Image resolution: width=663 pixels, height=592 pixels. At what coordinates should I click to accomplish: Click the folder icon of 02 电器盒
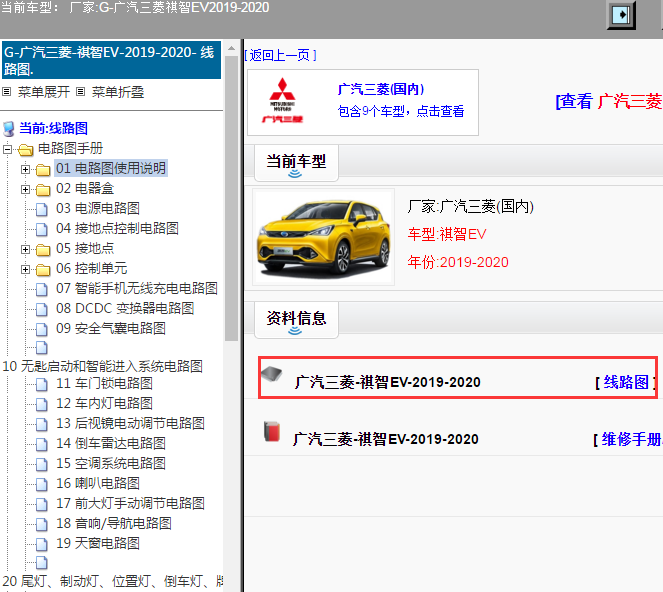click(x=43, y=189)
